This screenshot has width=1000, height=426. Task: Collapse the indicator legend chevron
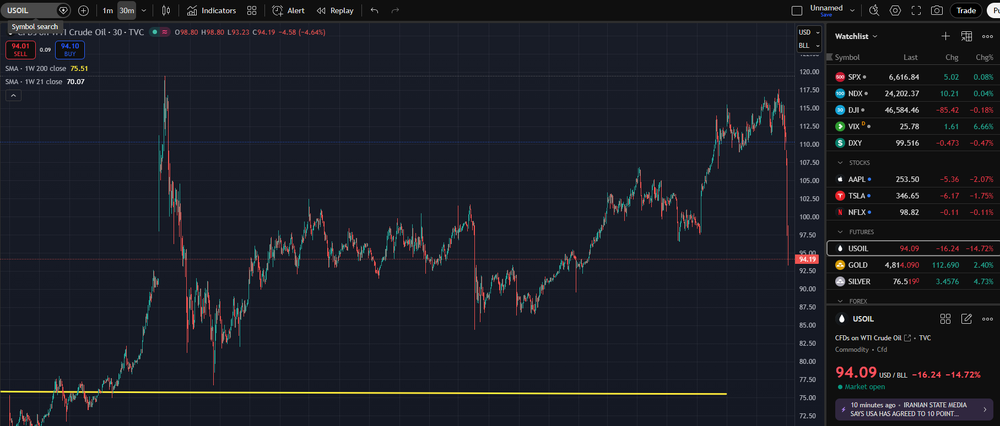click(x=13, y=96)
